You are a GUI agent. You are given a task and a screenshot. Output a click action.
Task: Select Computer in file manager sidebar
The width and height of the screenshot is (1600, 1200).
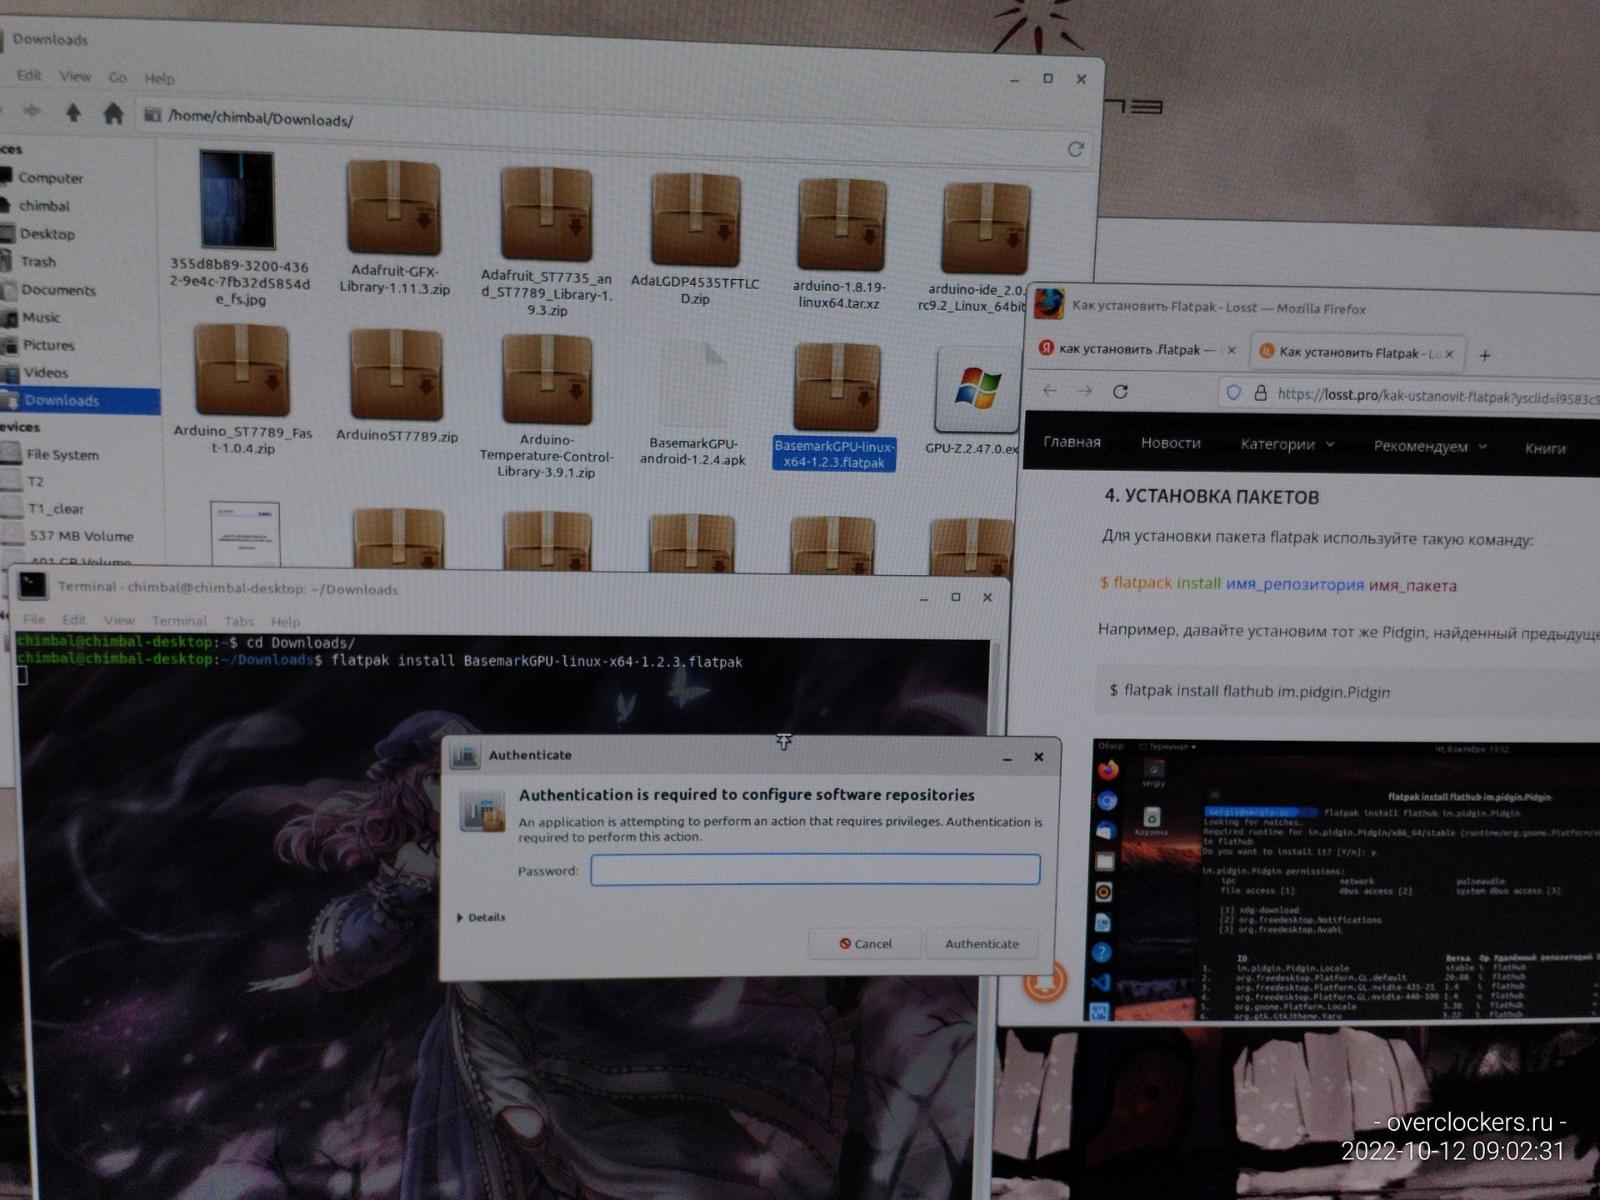42,177
